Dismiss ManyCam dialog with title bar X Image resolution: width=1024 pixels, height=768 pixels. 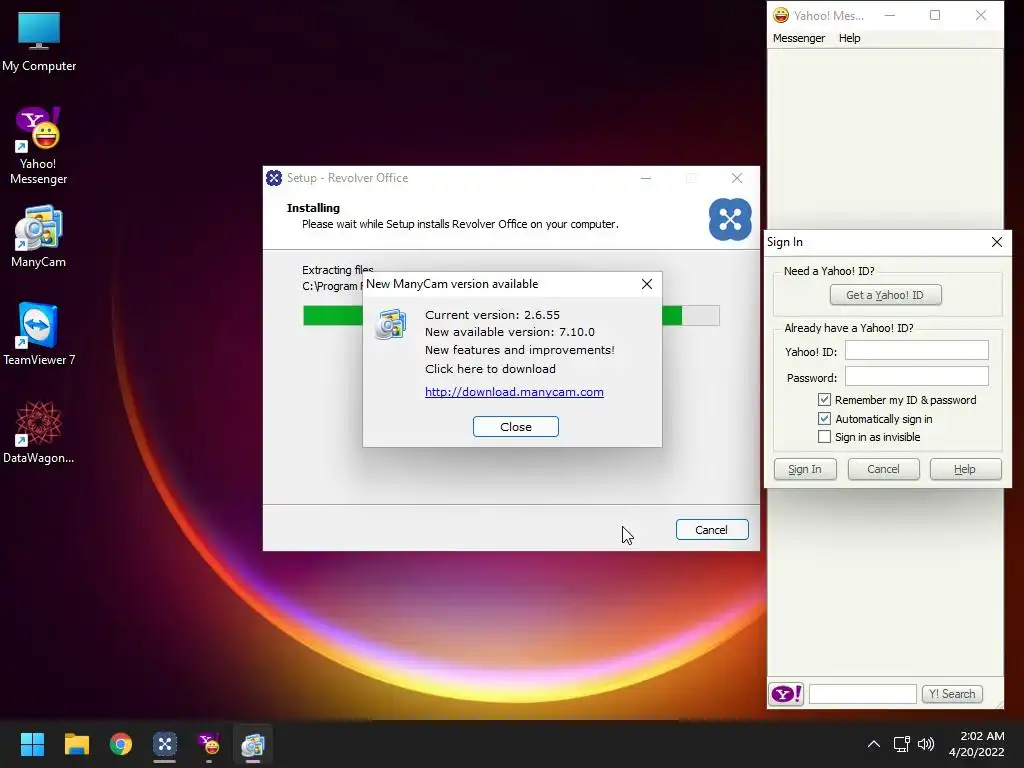pyautogui.click(x=647, y=284)
